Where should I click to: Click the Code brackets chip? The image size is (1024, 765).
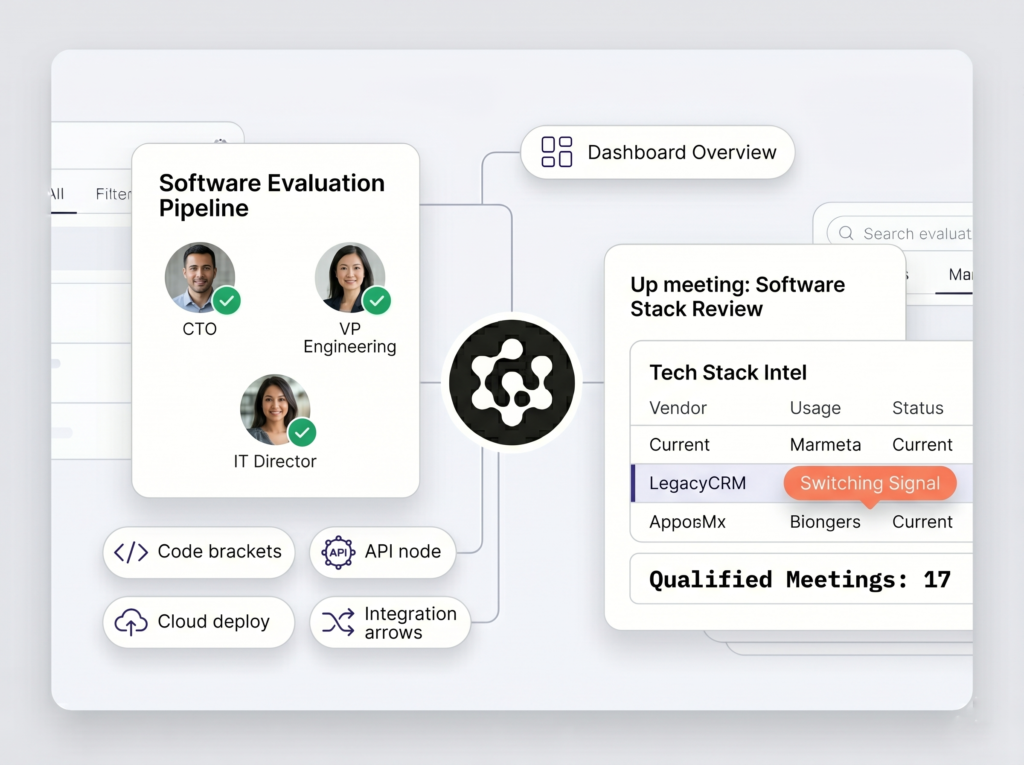(x=199, y=552)
